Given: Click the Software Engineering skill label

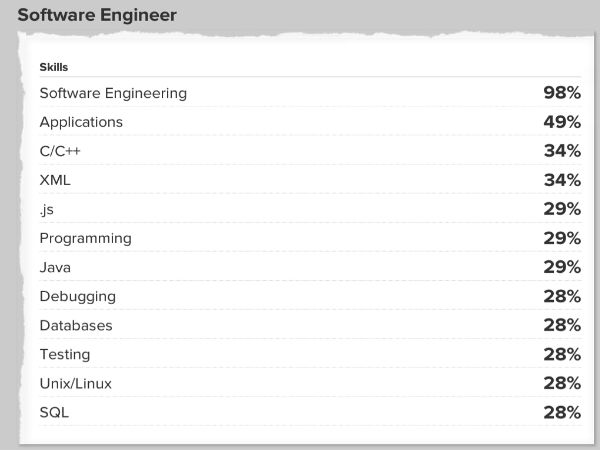Looking at the screenshot, I should pos(113,93).
